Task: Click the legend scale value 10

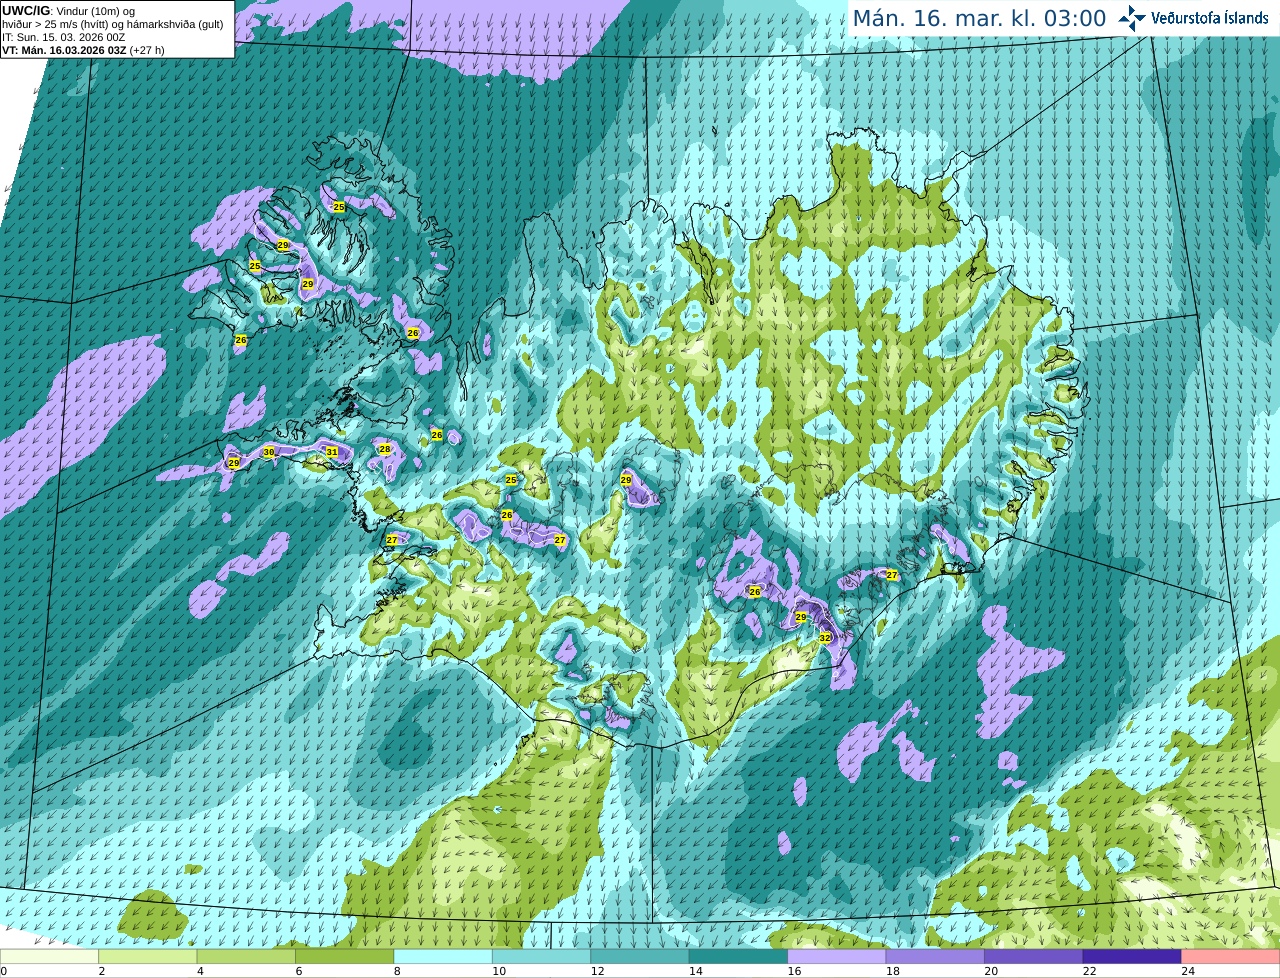Action: pyautogui.click(x=498, y=971)
